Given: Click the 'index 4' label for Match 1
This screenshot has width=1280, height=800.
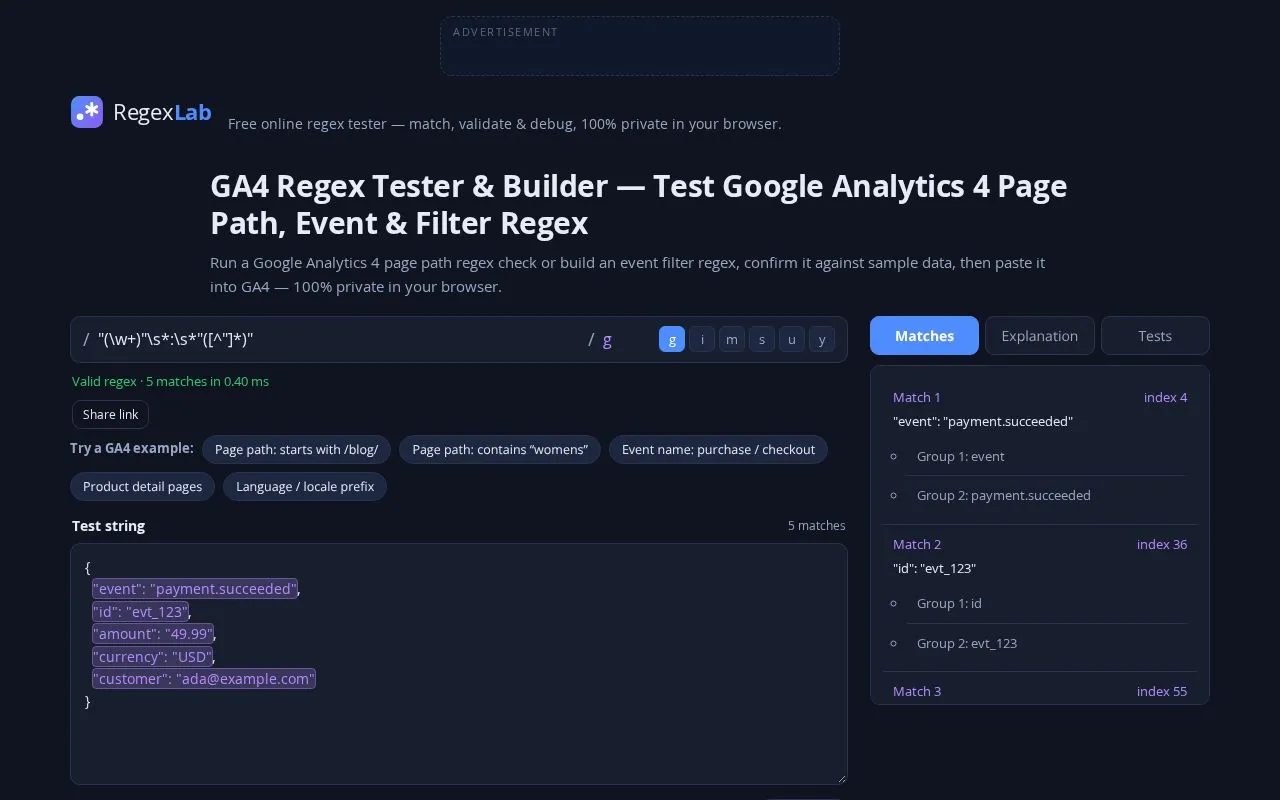Looking at the screenshot, I should click(x=1166, y=398).
